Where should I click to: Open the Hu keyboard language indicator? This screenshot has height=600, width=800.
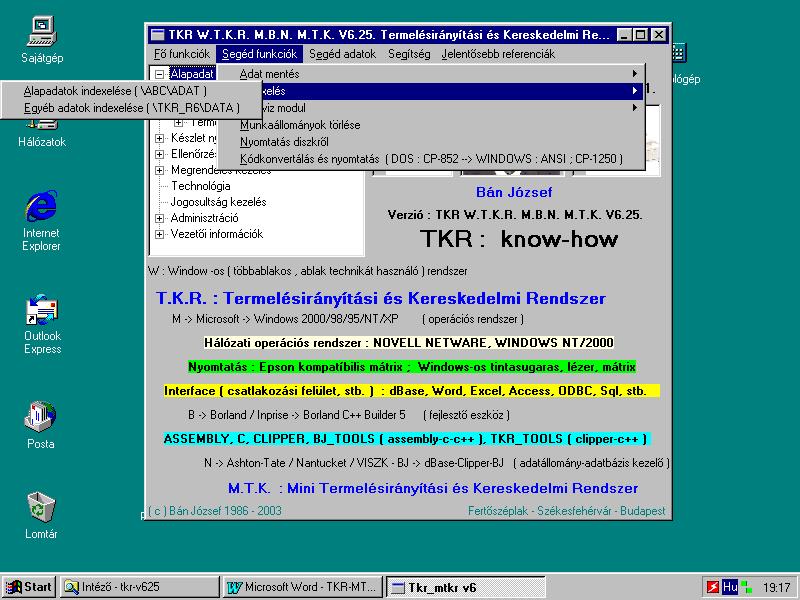[730, 587]
